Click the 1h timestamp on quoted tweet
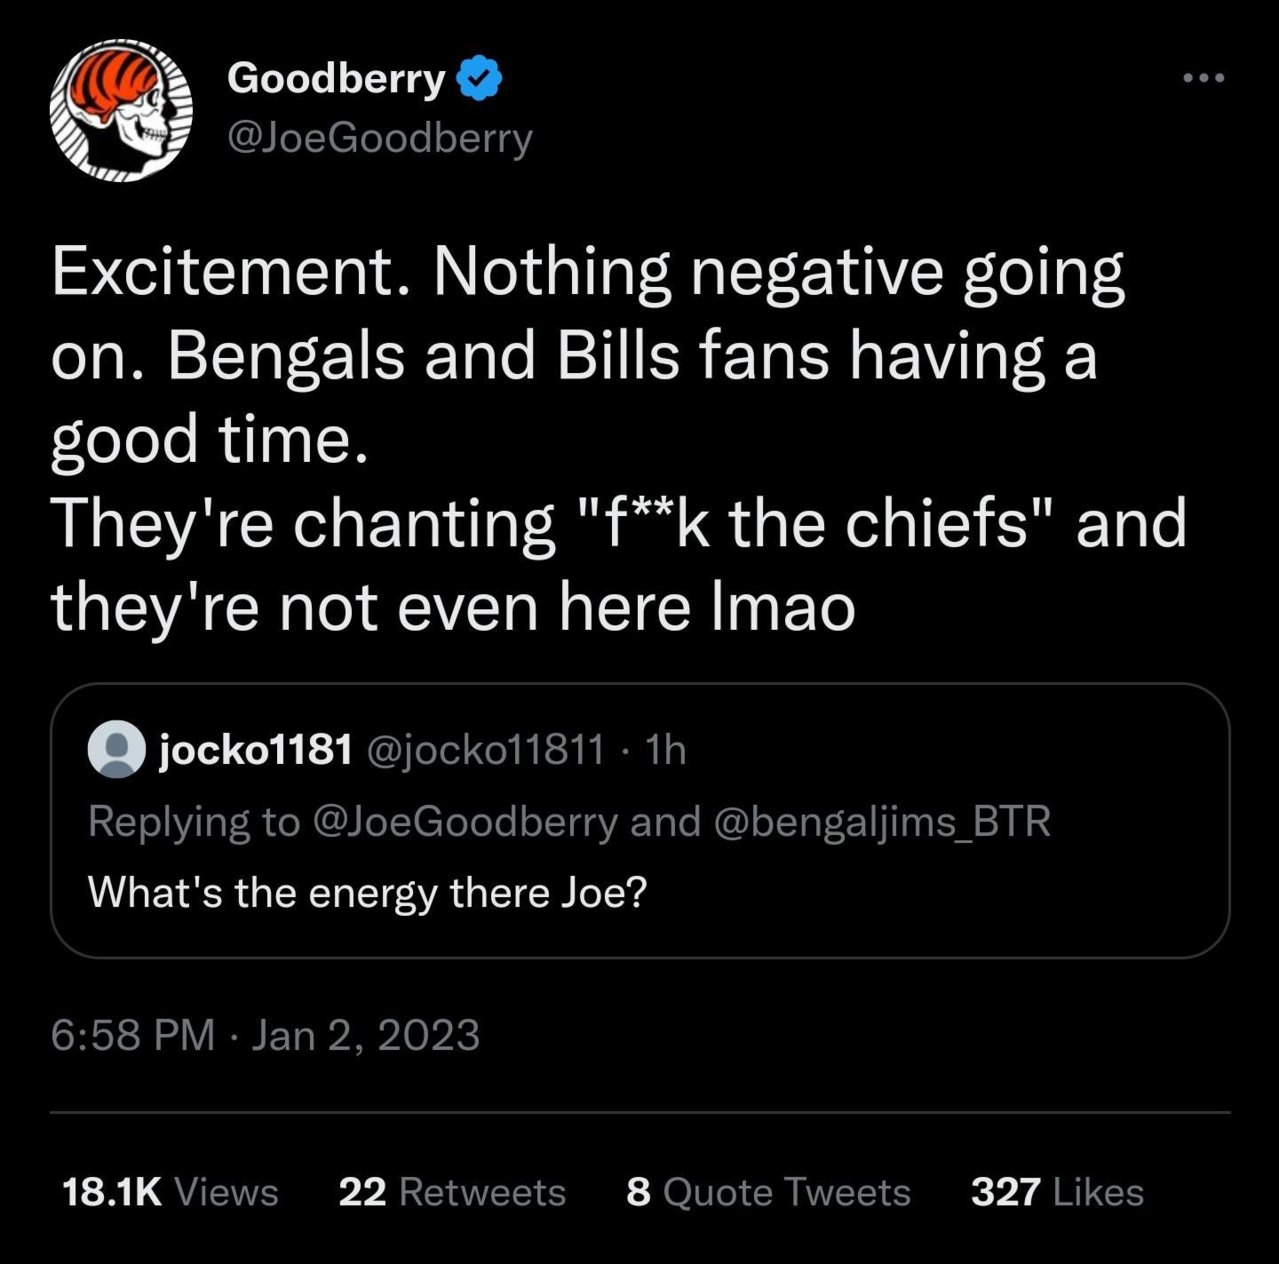This screenshot has width=1279, height=1264. click(666, 749)
